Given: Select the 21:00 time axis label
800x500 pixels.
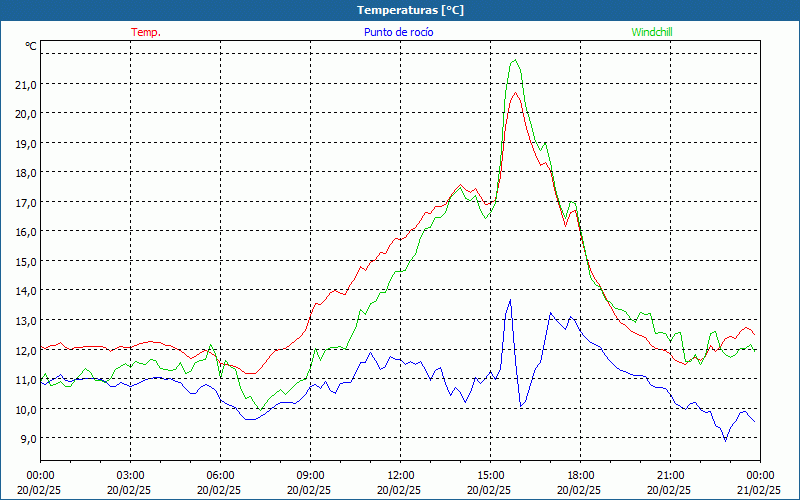Looking at the screenshot, I should [x=670, y=475].
